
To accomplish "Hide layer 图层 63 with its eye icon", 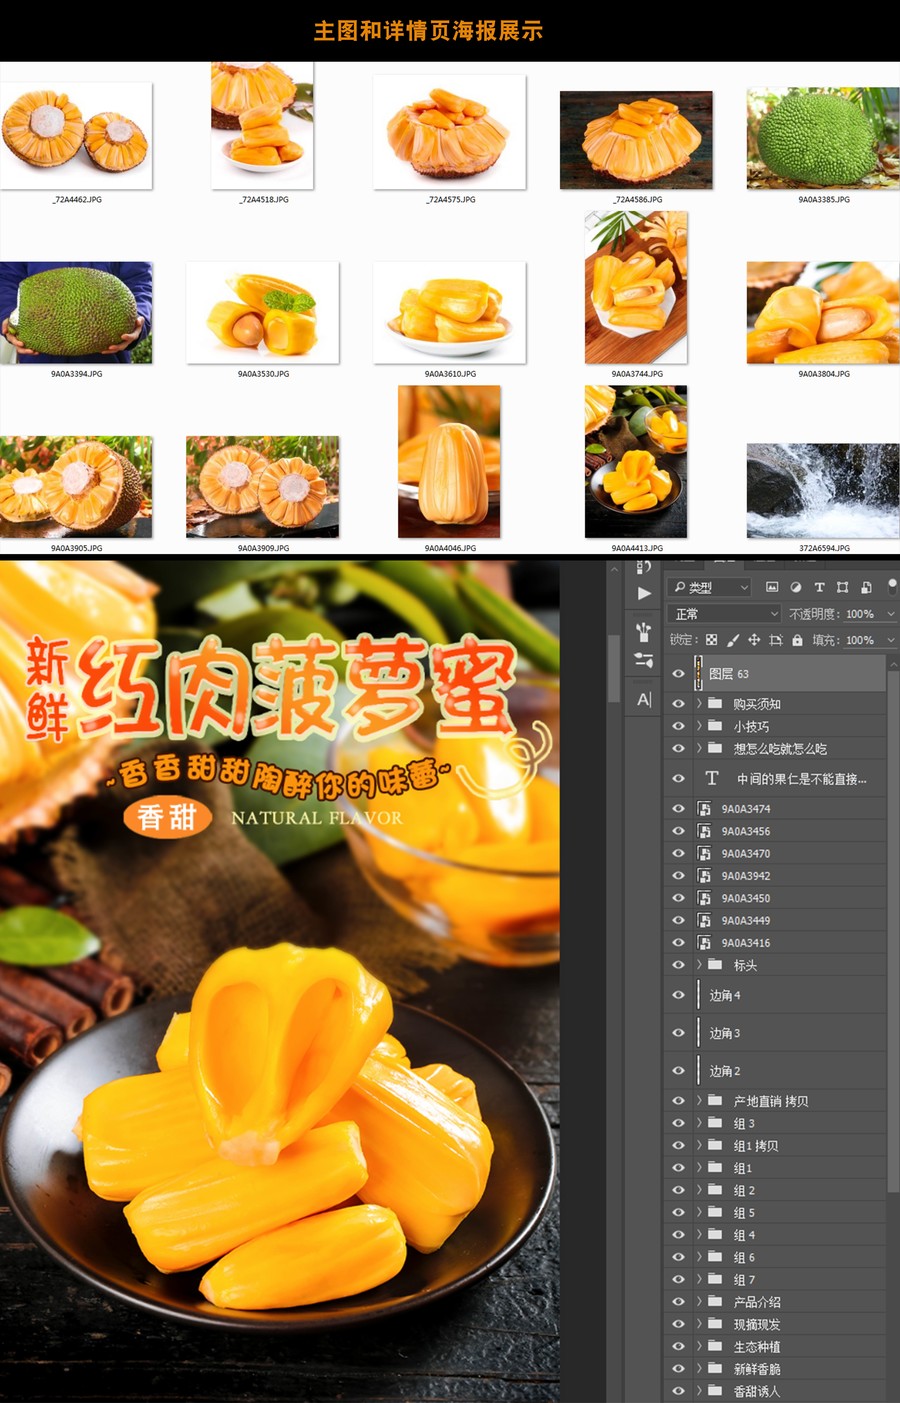I will [678, 673].
